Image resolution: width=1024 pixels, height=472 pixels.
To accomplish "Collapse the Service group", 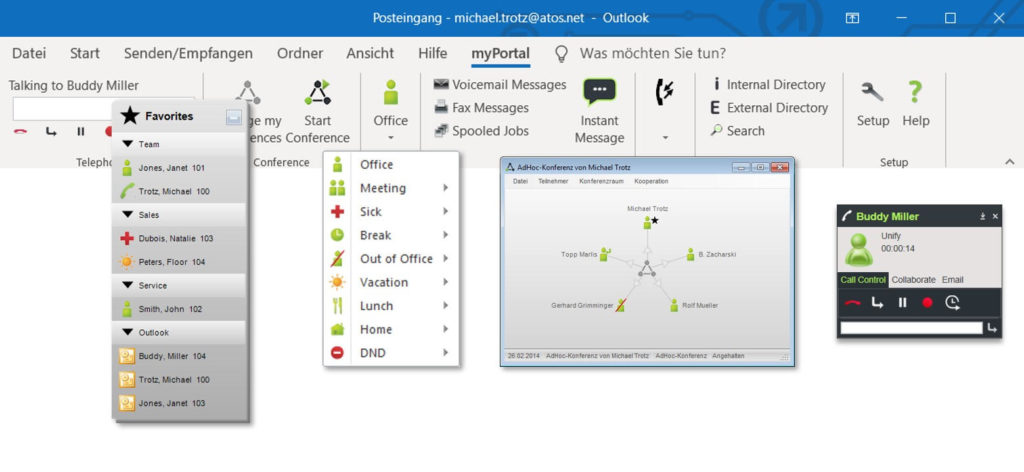I will point(127,285).
